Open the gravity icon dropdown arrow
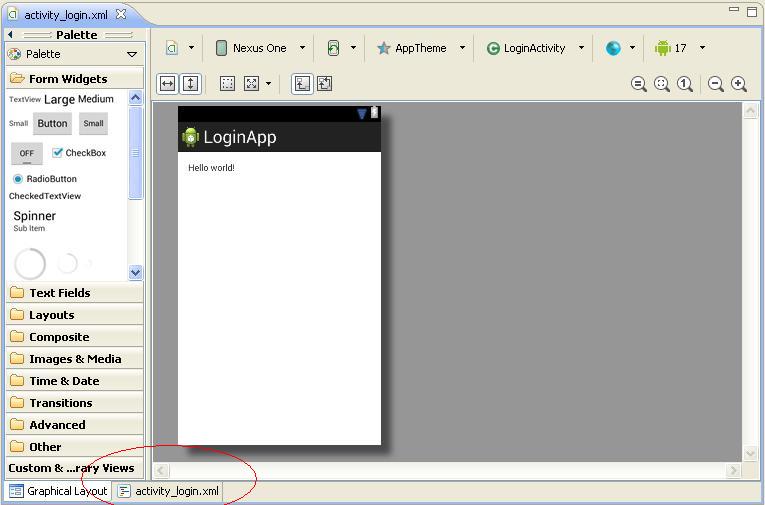 coord(268,84)
